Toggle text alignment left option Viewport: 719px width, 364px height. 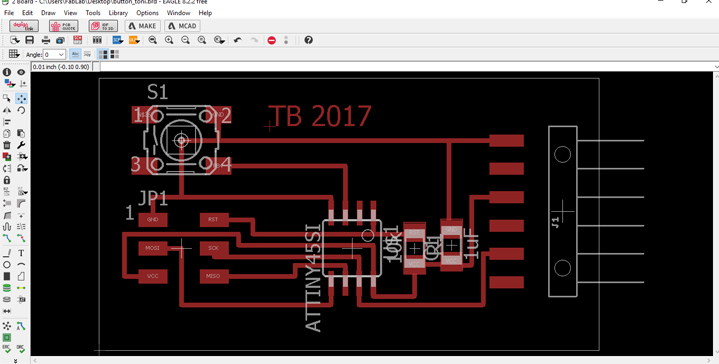pos(75,55)
